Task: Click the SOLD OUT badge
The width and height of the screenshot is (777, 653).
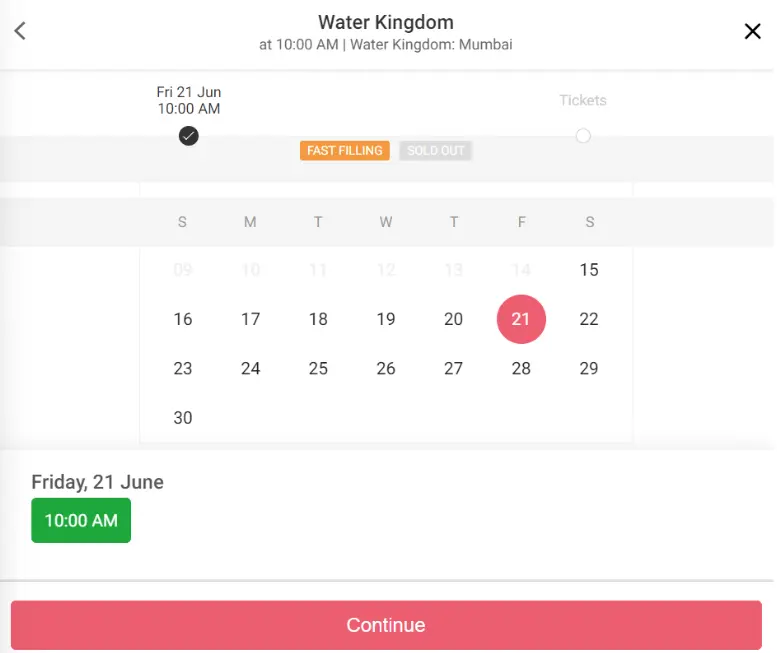Action: click(436, 151)
